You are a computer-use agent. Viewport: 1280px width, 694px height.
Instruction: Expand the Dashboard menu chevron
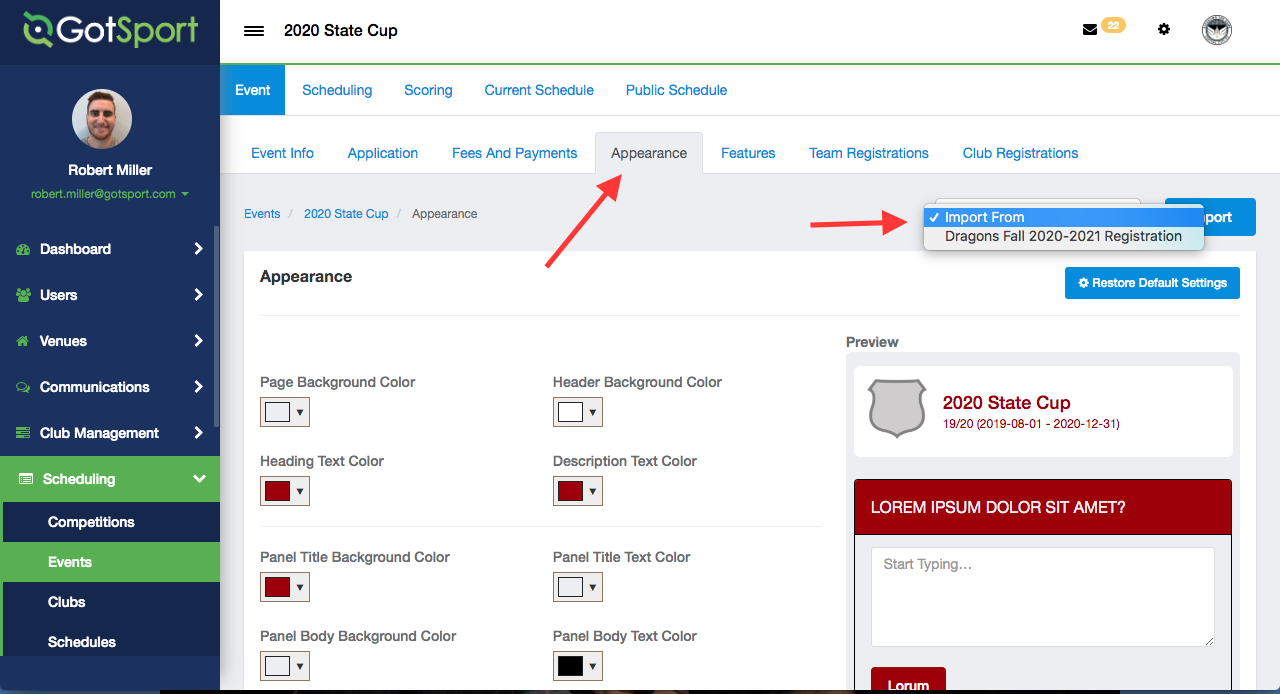pos(198,249)
